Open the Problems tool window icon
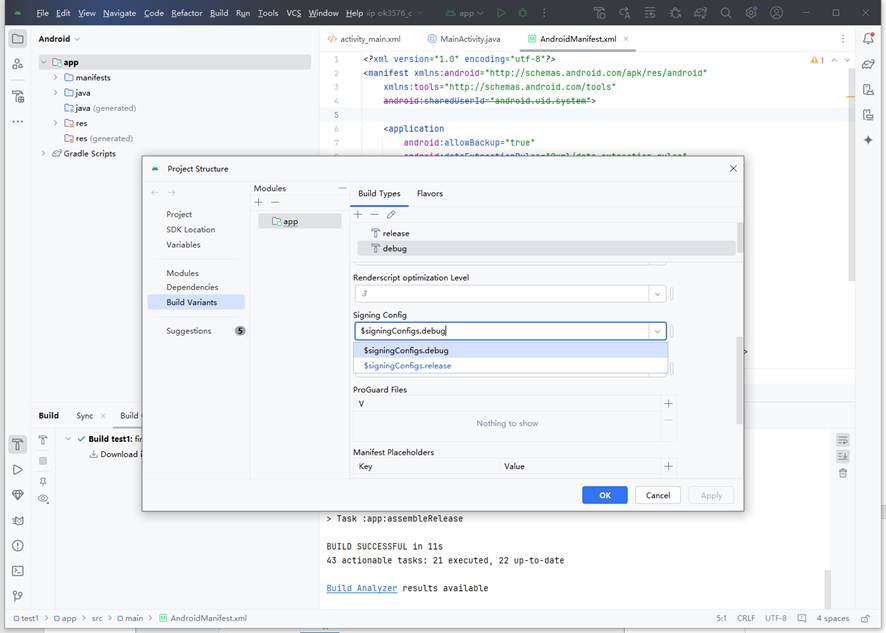886x633 pixels. pyautogui.click(x=18, y=545)
